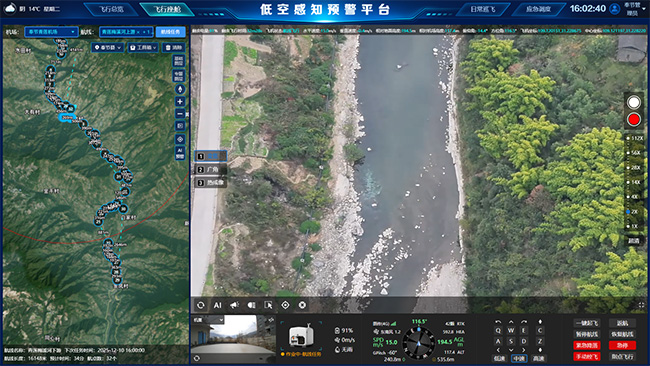
Task: Click the dock camera preview thumbnail
Action: tap(233, 339)
